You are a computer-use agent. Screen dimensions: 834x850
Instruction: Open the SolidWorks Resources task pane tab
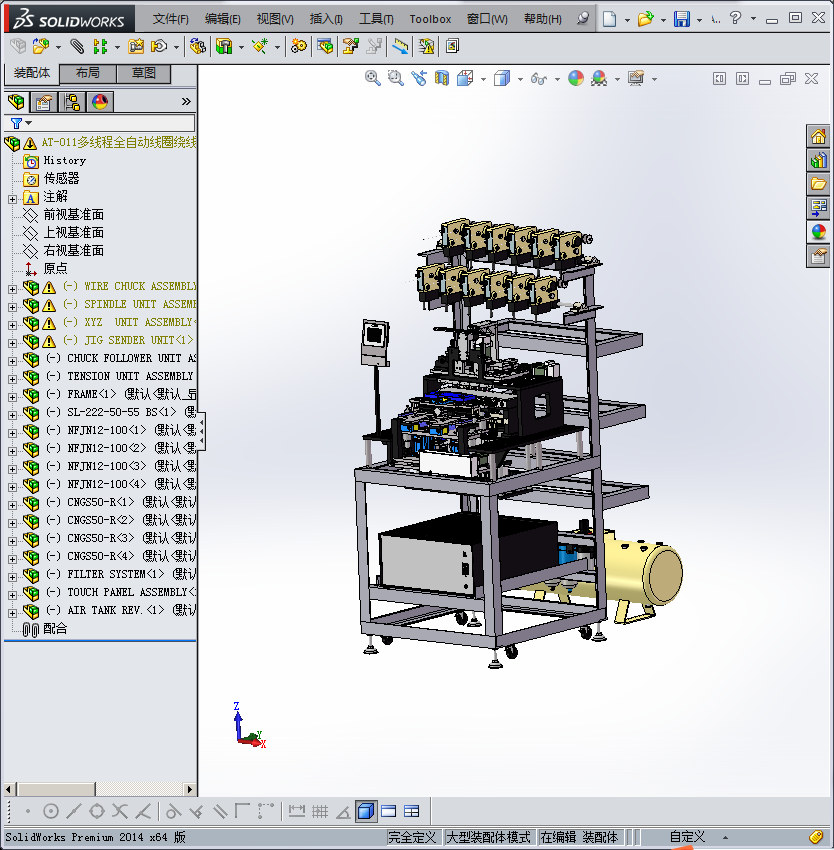click(818, 136)
